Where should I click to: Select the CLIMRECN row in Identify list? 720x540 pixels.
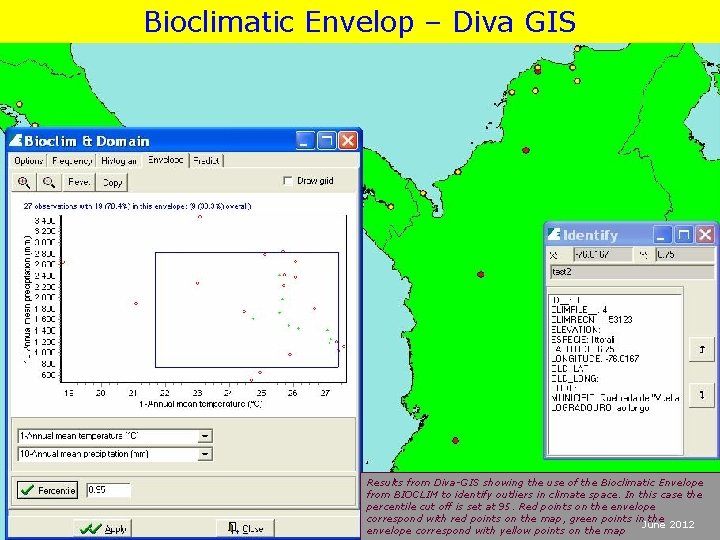click(x=591, y=320)
